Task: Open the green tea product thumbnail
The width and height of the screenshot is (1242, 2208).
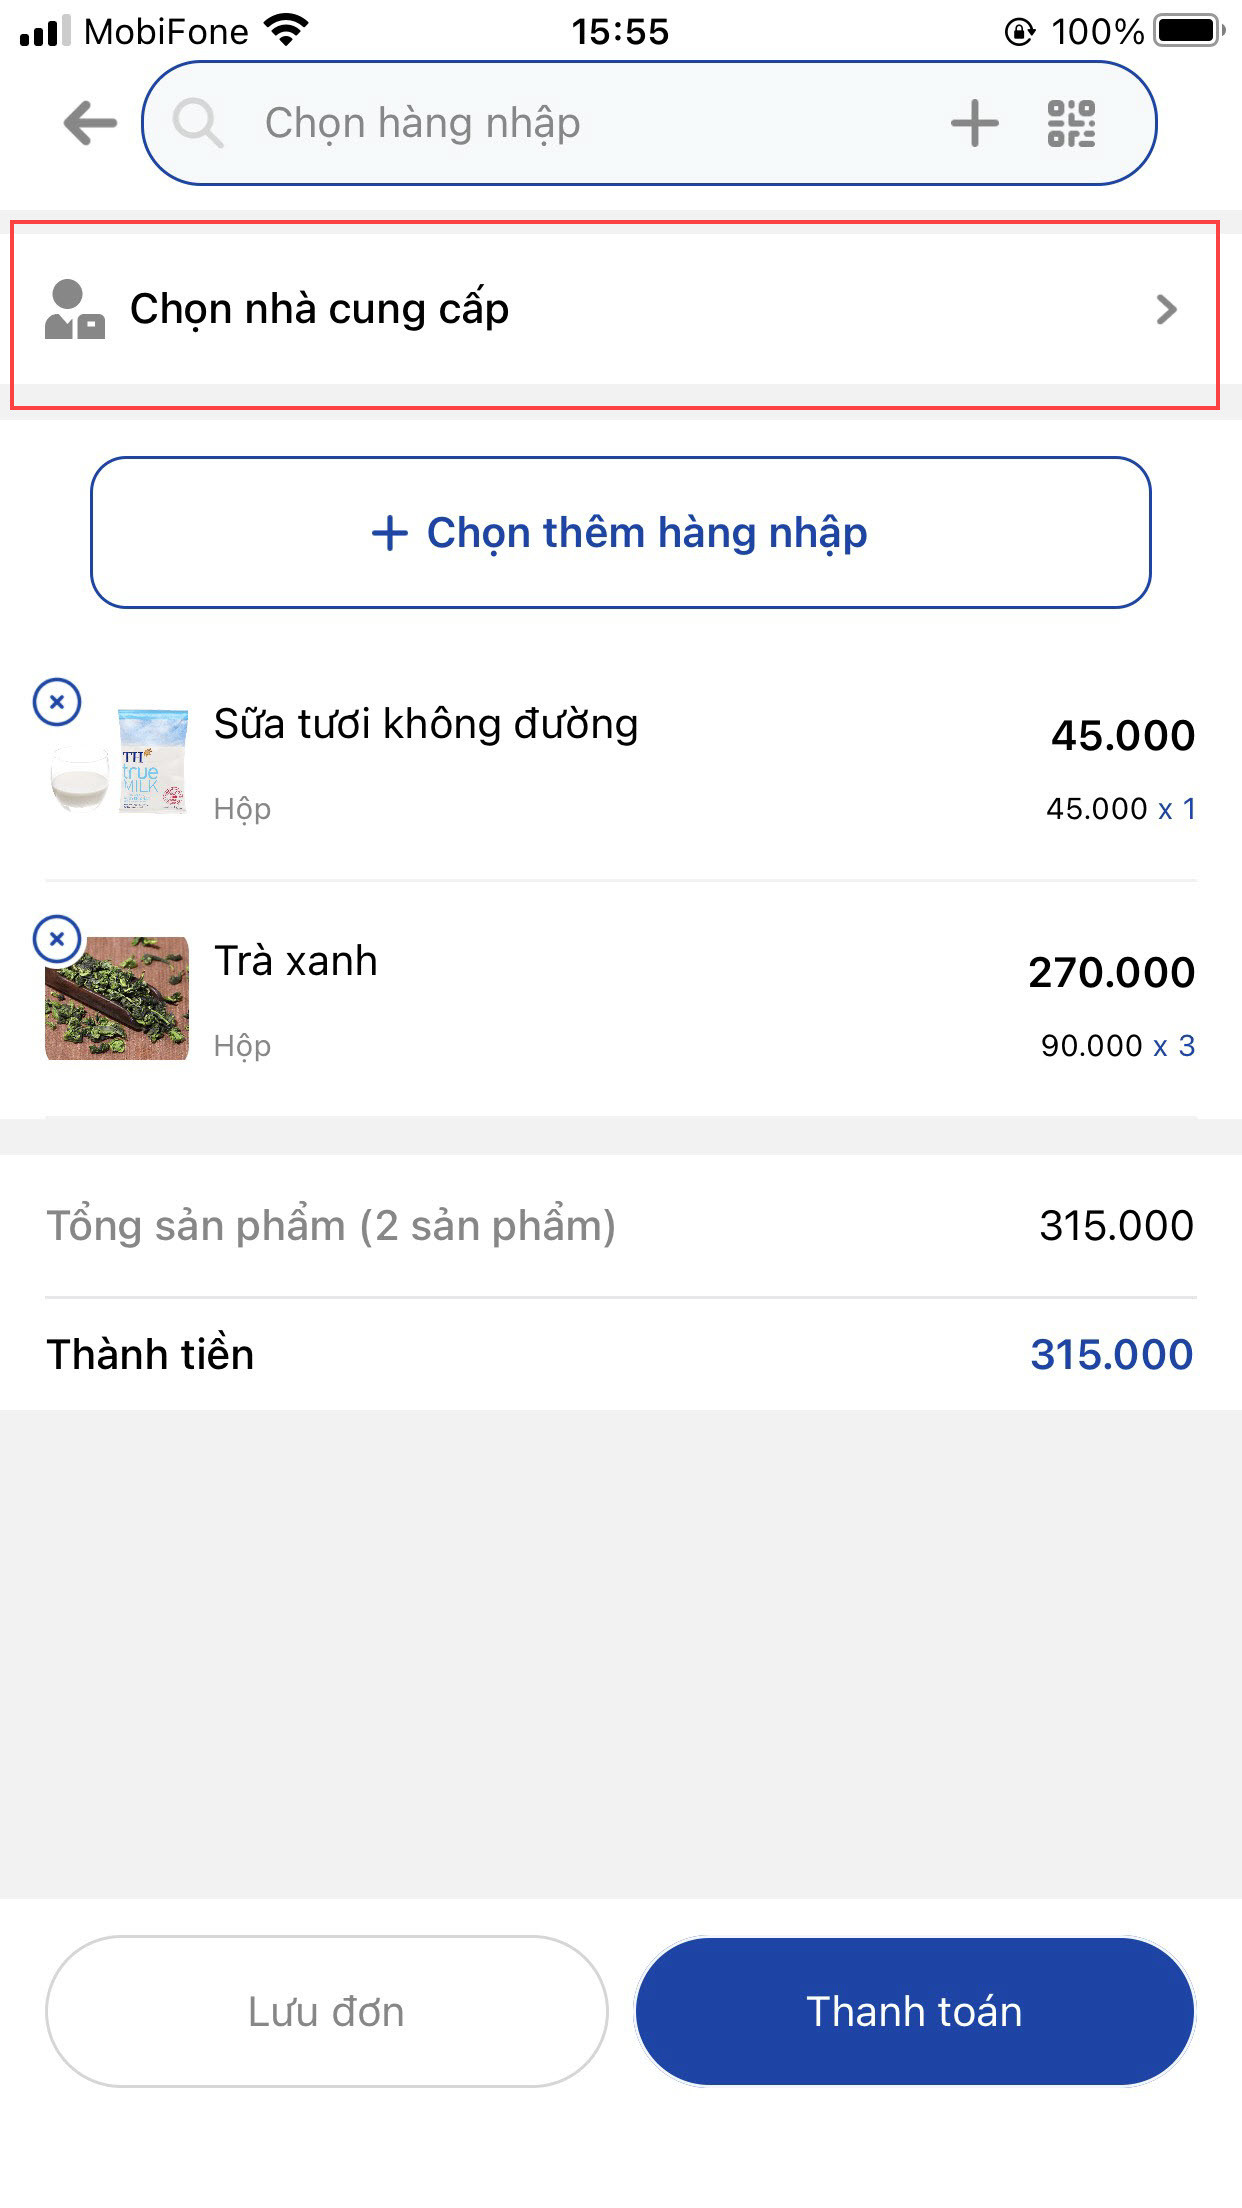Action: [x=118, y=998]
